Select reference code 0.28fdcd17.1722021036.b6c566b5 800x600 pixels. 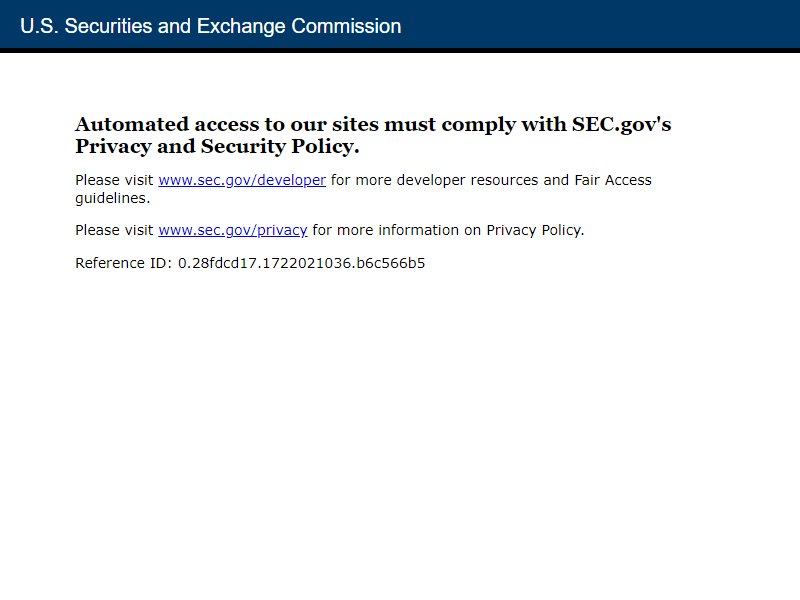[301, 263]
